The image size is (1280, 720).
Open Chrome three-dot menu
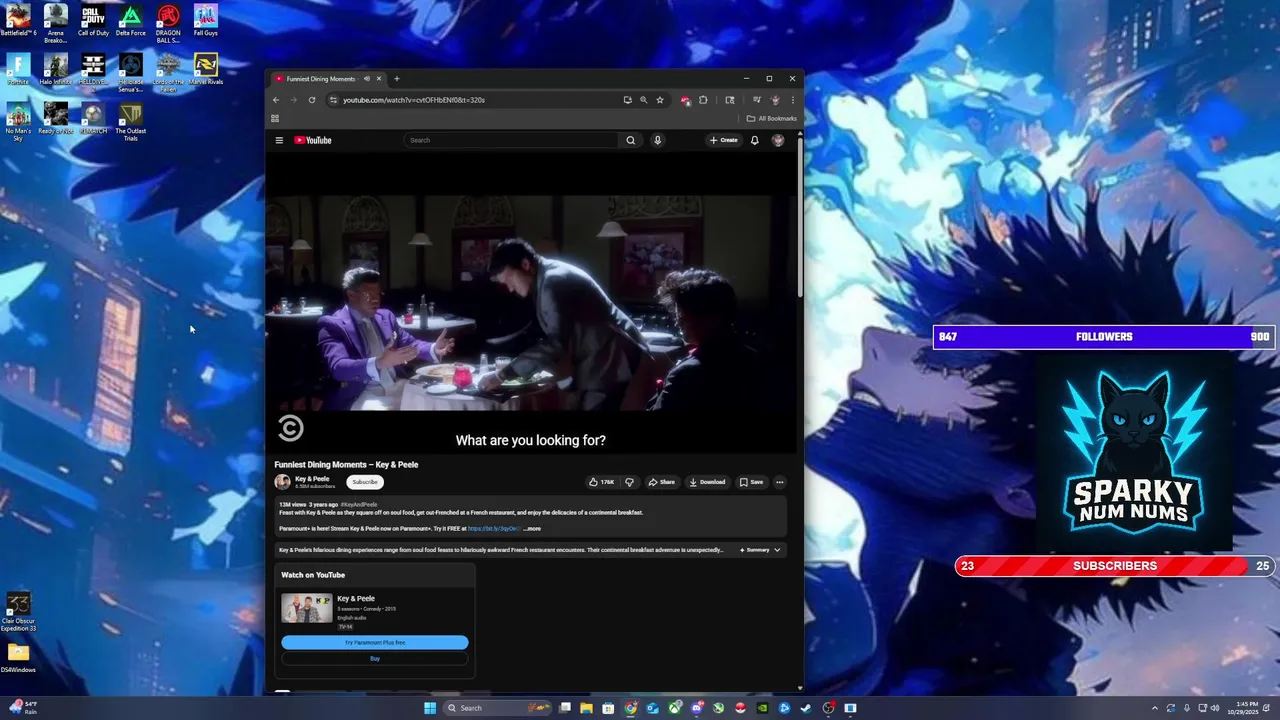coord(793,100)
